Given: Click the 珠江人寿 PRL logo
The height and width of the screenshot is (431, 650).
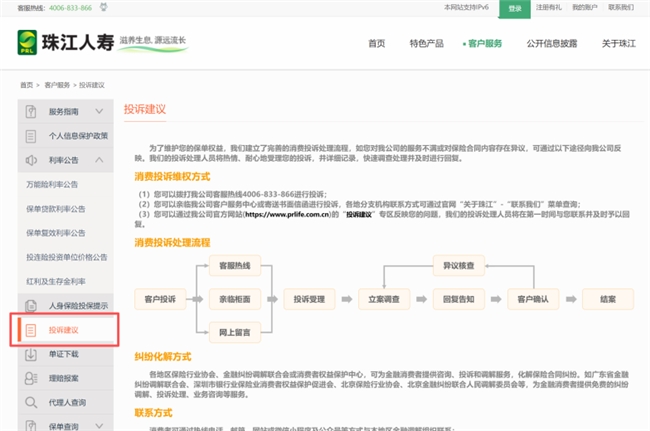Looking at the screenshot, I should pyautogui.click(x=65, y=42).
